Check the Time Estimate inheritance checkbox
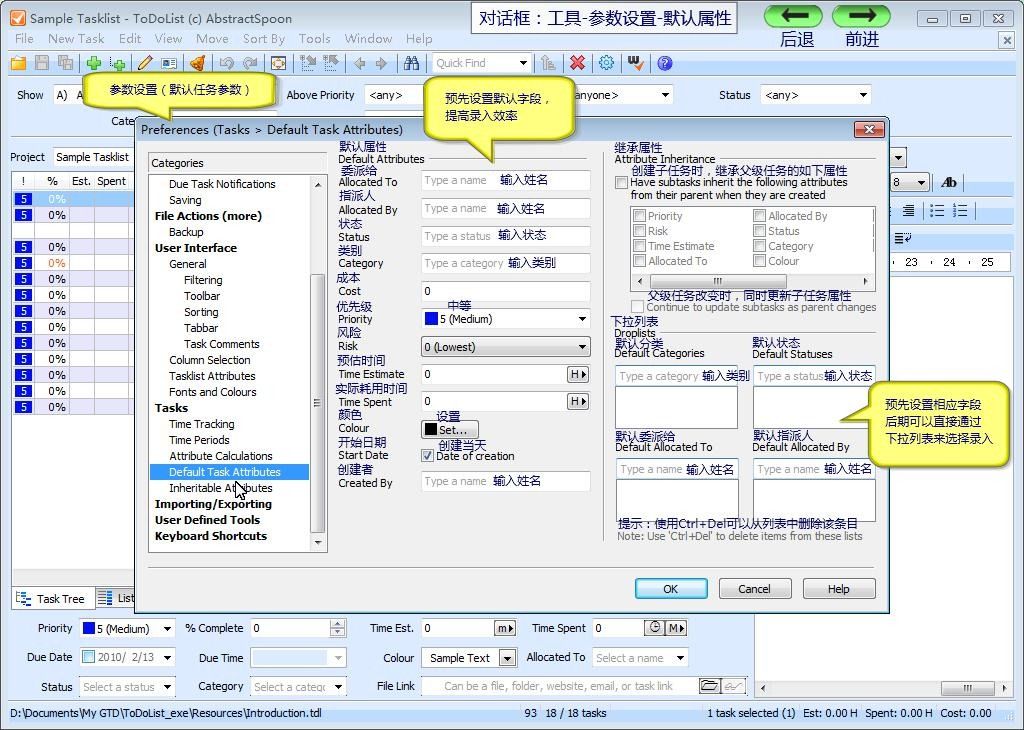 640,246
